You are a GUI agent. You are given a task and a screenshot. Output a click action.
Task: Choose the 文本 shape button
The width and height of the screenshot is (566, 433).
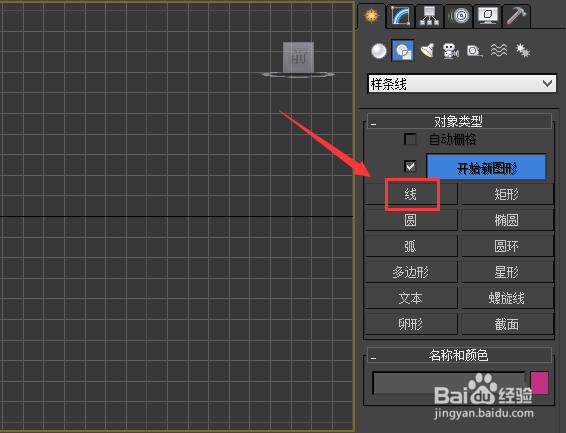[411, 298]
